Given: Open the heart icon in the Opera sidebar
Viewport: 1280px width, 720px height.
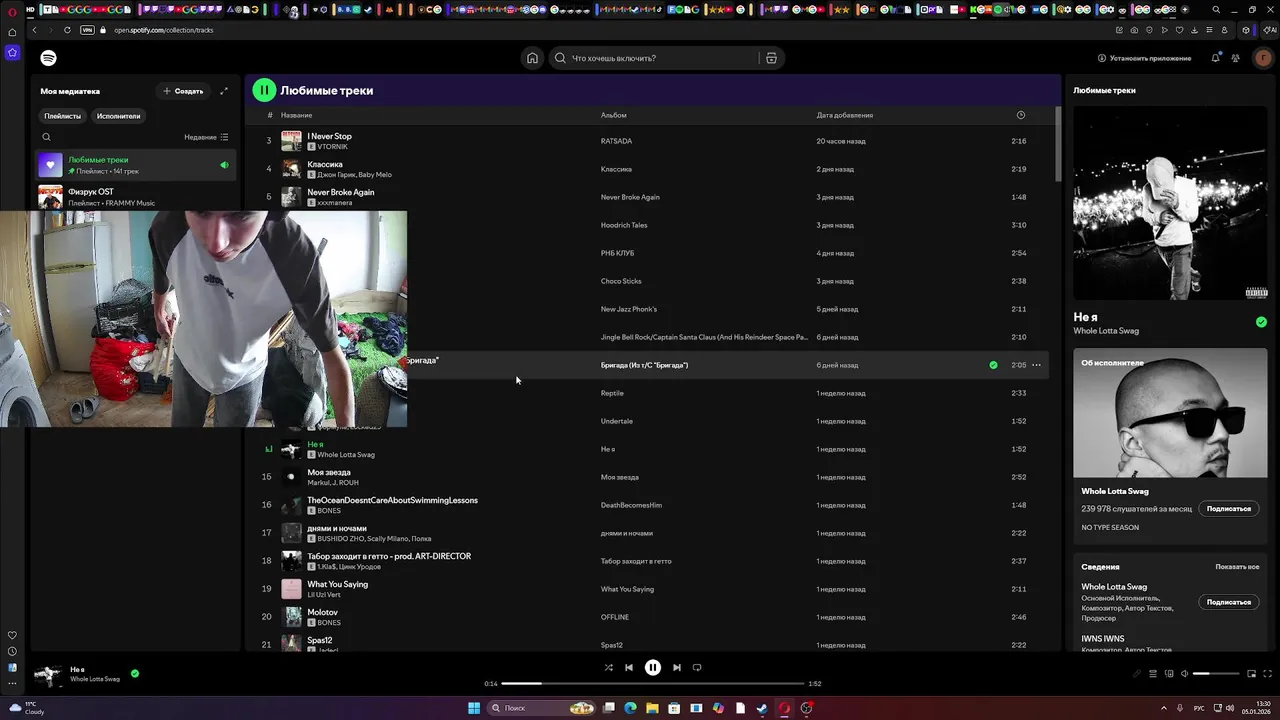Looking at the screenshot, I should pos(12,635).
